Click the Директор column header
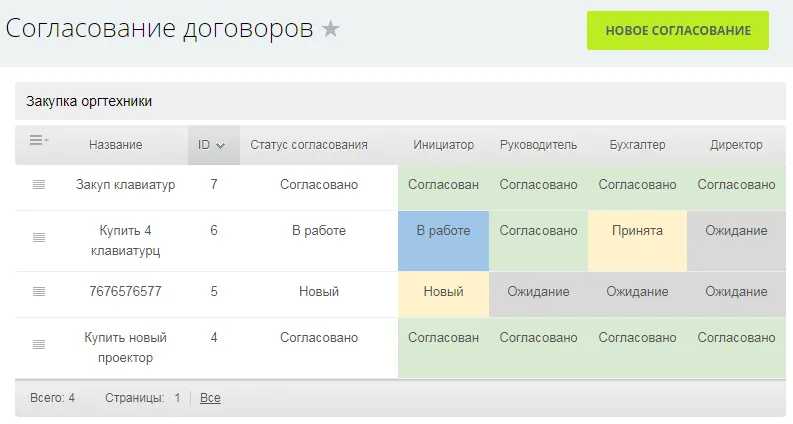Image resolution: width=793 pixels, height=424 pixels. (736, 145)
